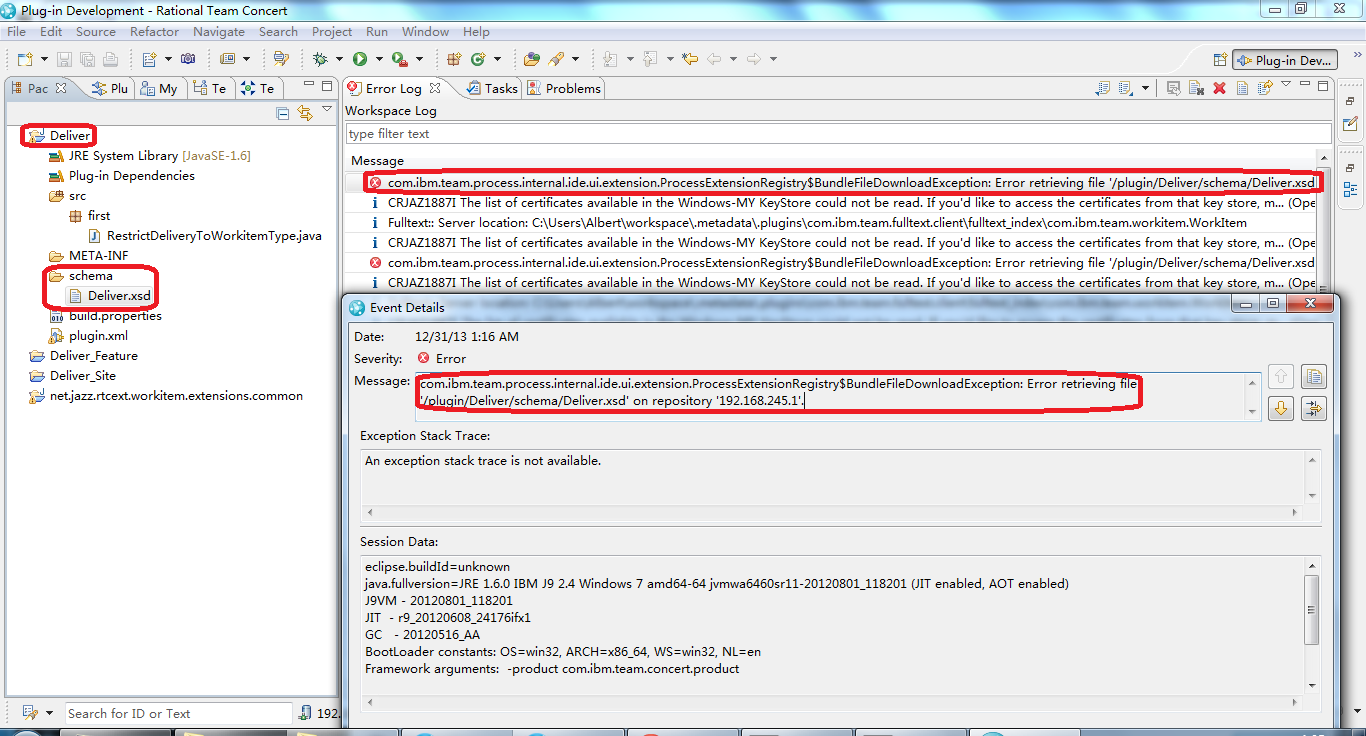Screen dimensions: 1366x736
Task: Select RestrictDeliveryToWorkitemType.java file
Action: pos(206,235)
